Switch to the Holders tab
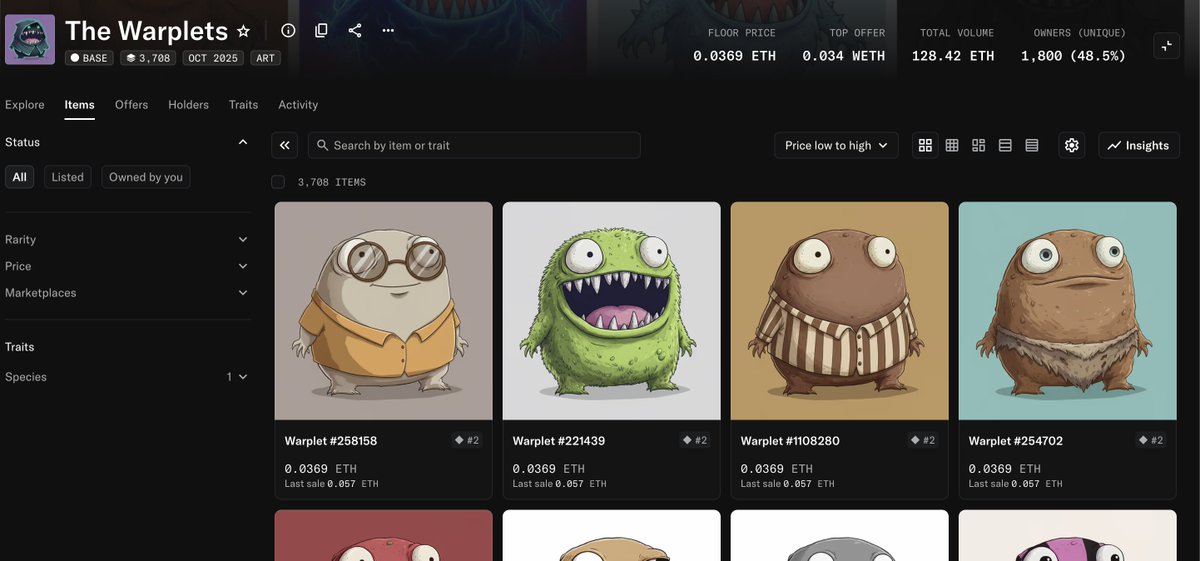The width and height of the screenshot is (1200, 561). (188, 104)
